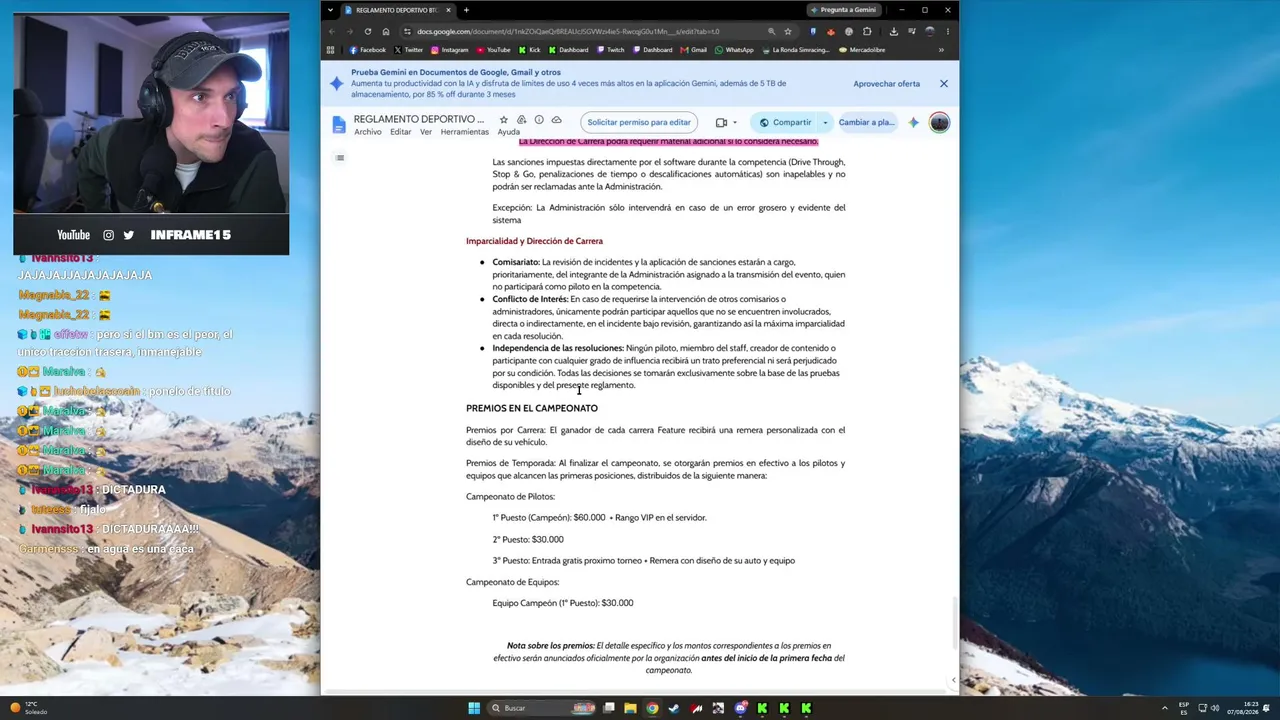Bookmark this page with the star in address bar
Image resolution: width=1280 pixels, height=720 pixels.
click(x=788, y=31)
